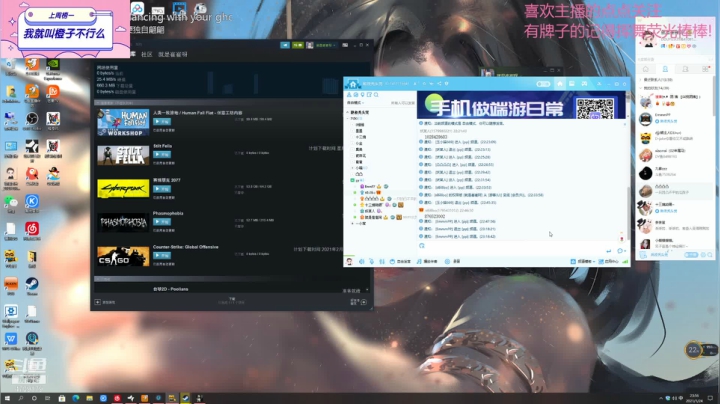This screenshot has height=404, width=720.
Task: Click the taskbar search icon
Action: click(21, 398)
